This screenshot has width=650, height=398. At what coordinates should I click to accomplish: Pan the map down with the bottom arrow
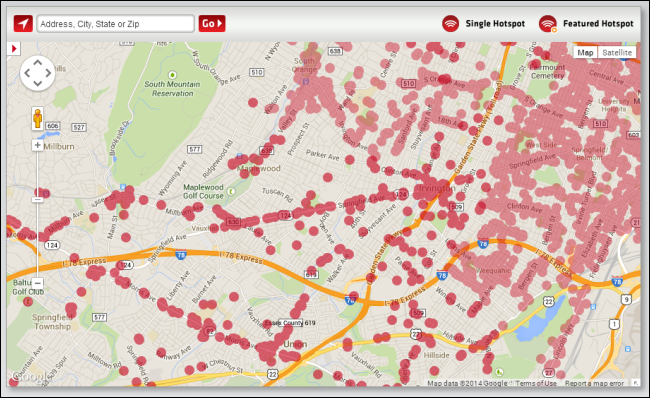[x=38, y=83]
